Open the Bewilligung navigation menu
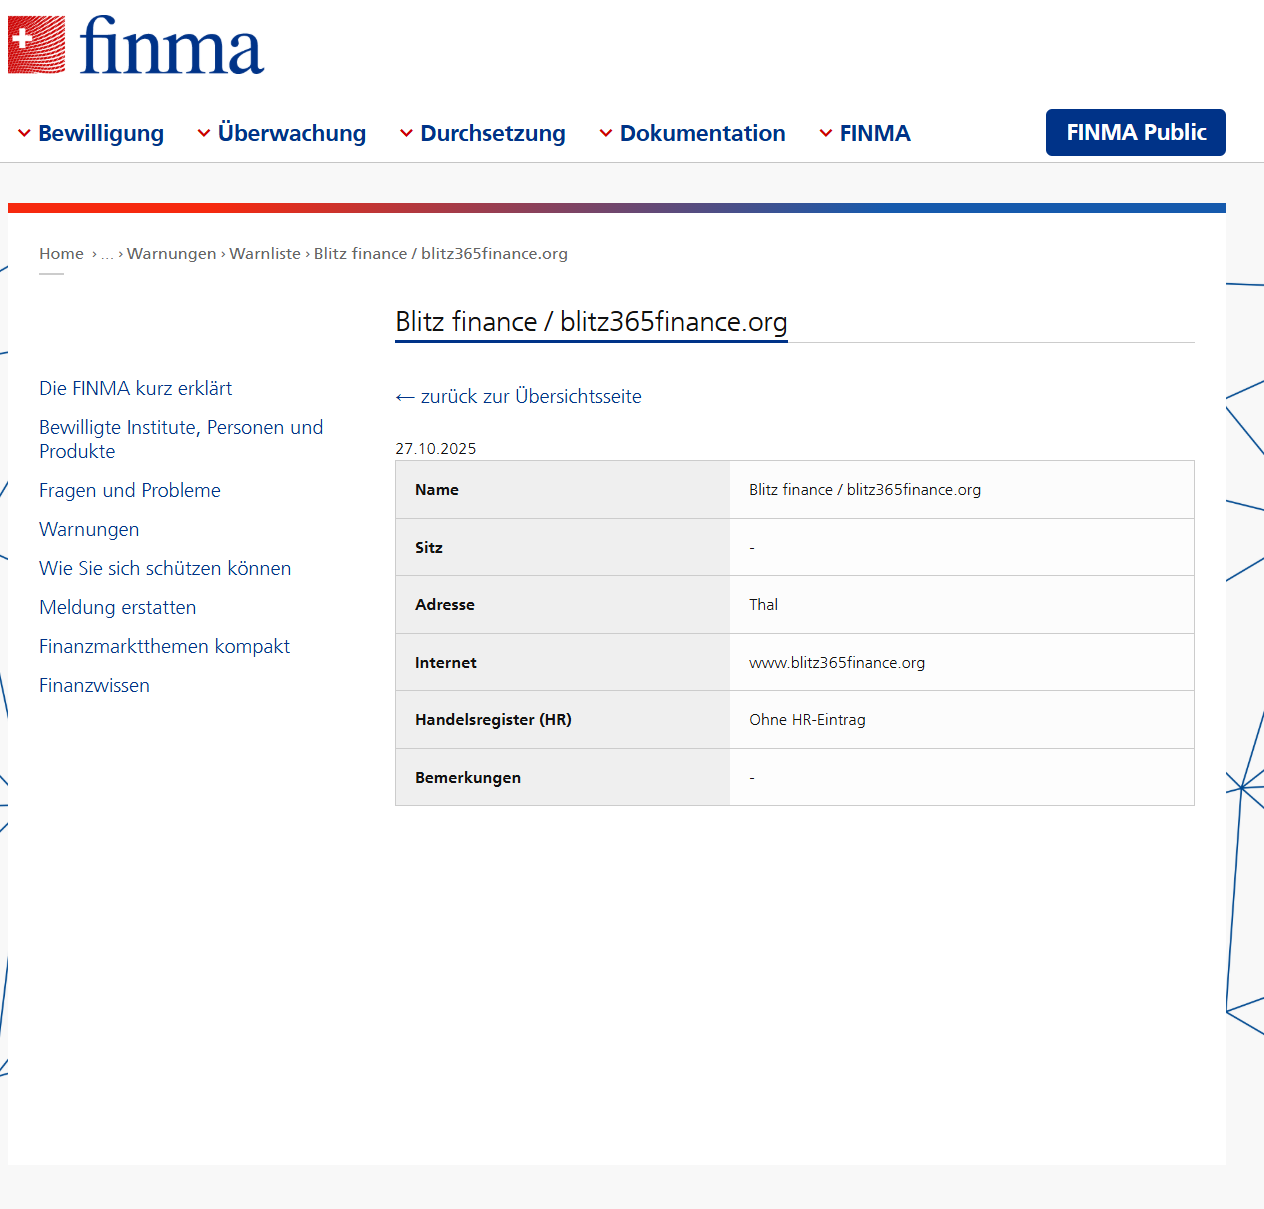This screenshot has width=1264, height=1209. click(101, 133)
